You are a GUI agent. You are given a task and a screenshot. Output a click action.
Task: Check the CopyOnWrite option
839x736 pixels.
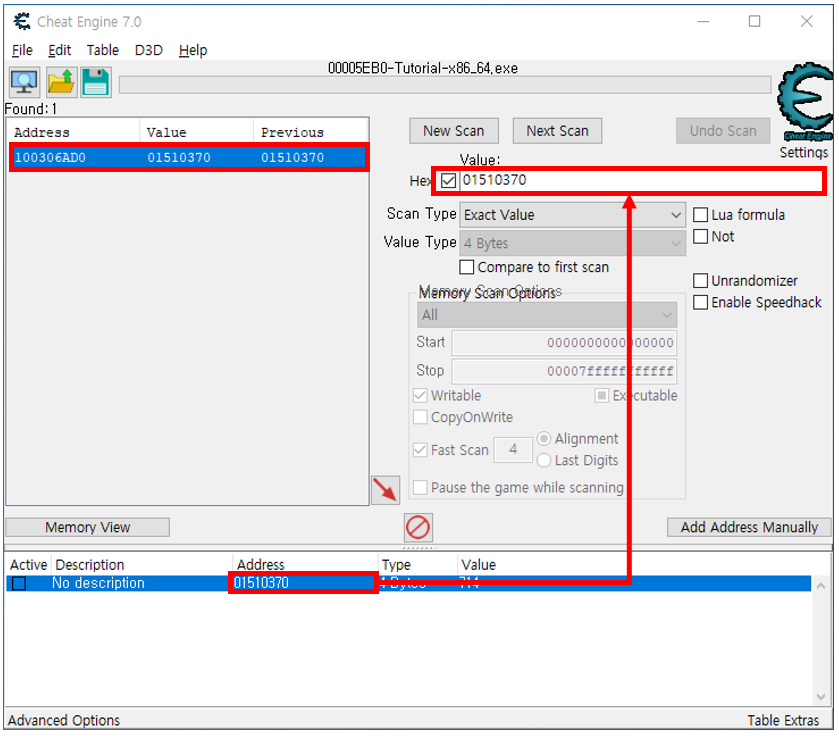[x=420, y=417]
